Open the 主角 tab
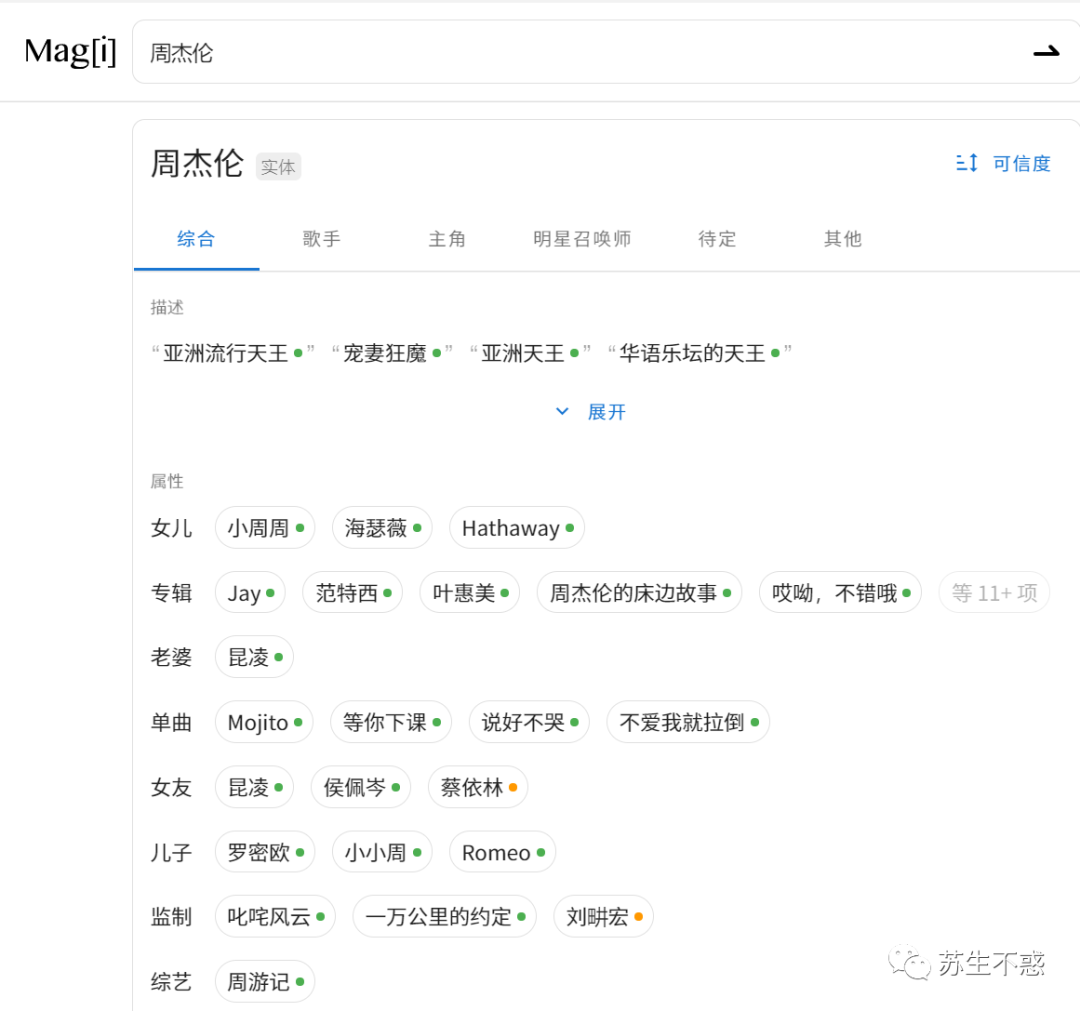 click(x=447, y=239)
